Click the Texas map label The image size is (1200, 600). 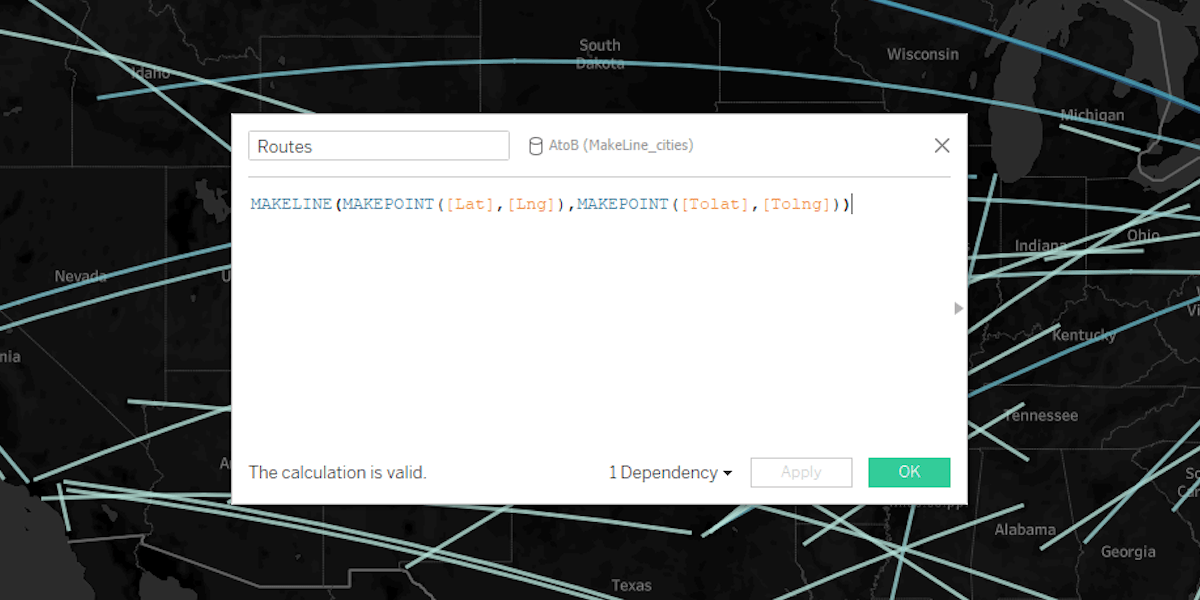[x=631, y=585]
